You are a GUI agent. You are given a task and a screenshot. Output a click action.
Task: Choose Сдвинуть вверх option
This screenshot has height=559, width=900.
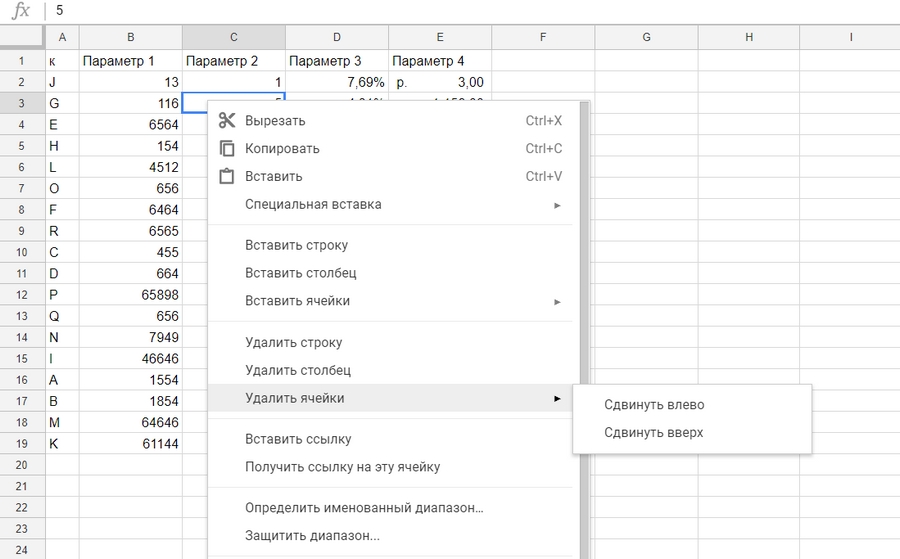click(654, 433)
